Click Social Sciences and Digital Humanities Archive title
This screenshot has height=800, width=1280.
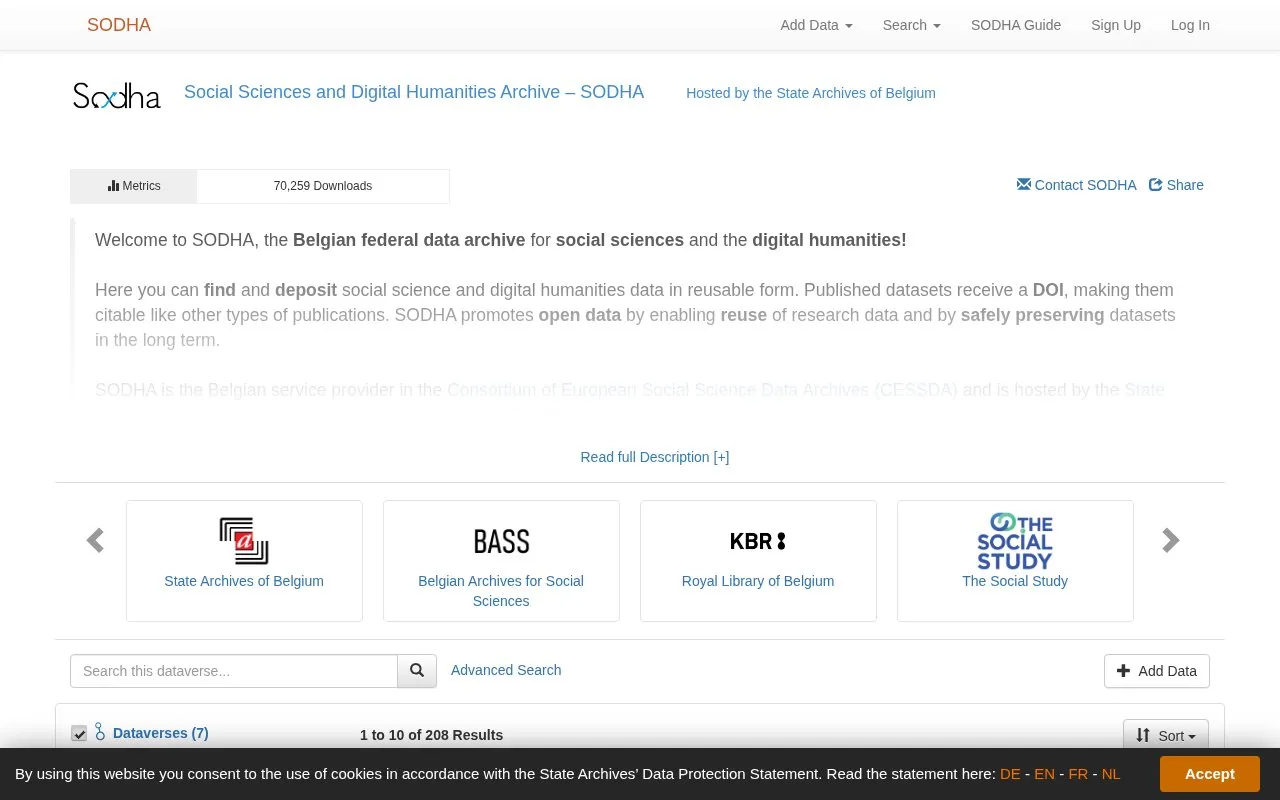coord(414,92)
